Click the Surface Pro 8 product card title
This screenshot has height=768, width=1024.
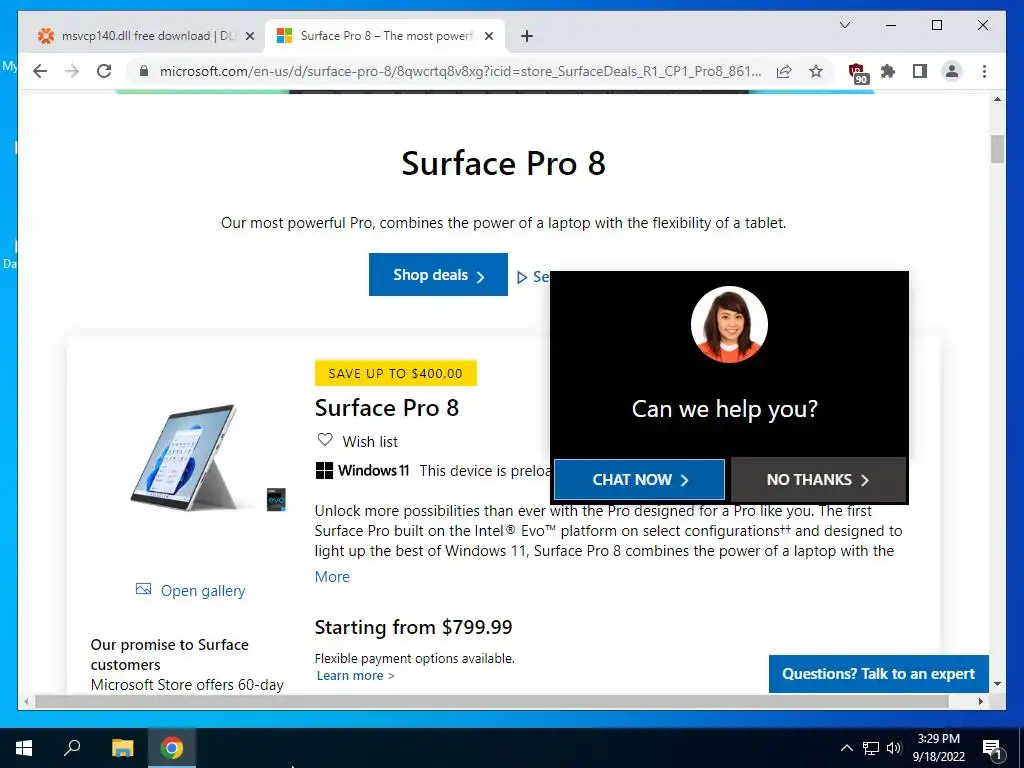tap(387, 408)
